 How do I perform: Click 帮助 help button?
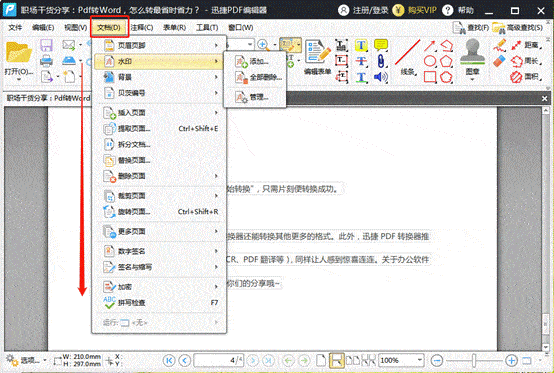(x=458, y=10)
